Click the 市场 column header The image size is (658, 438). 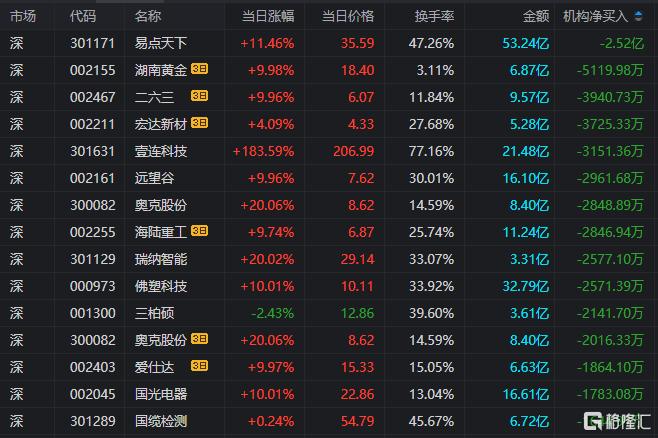point(23,16)
